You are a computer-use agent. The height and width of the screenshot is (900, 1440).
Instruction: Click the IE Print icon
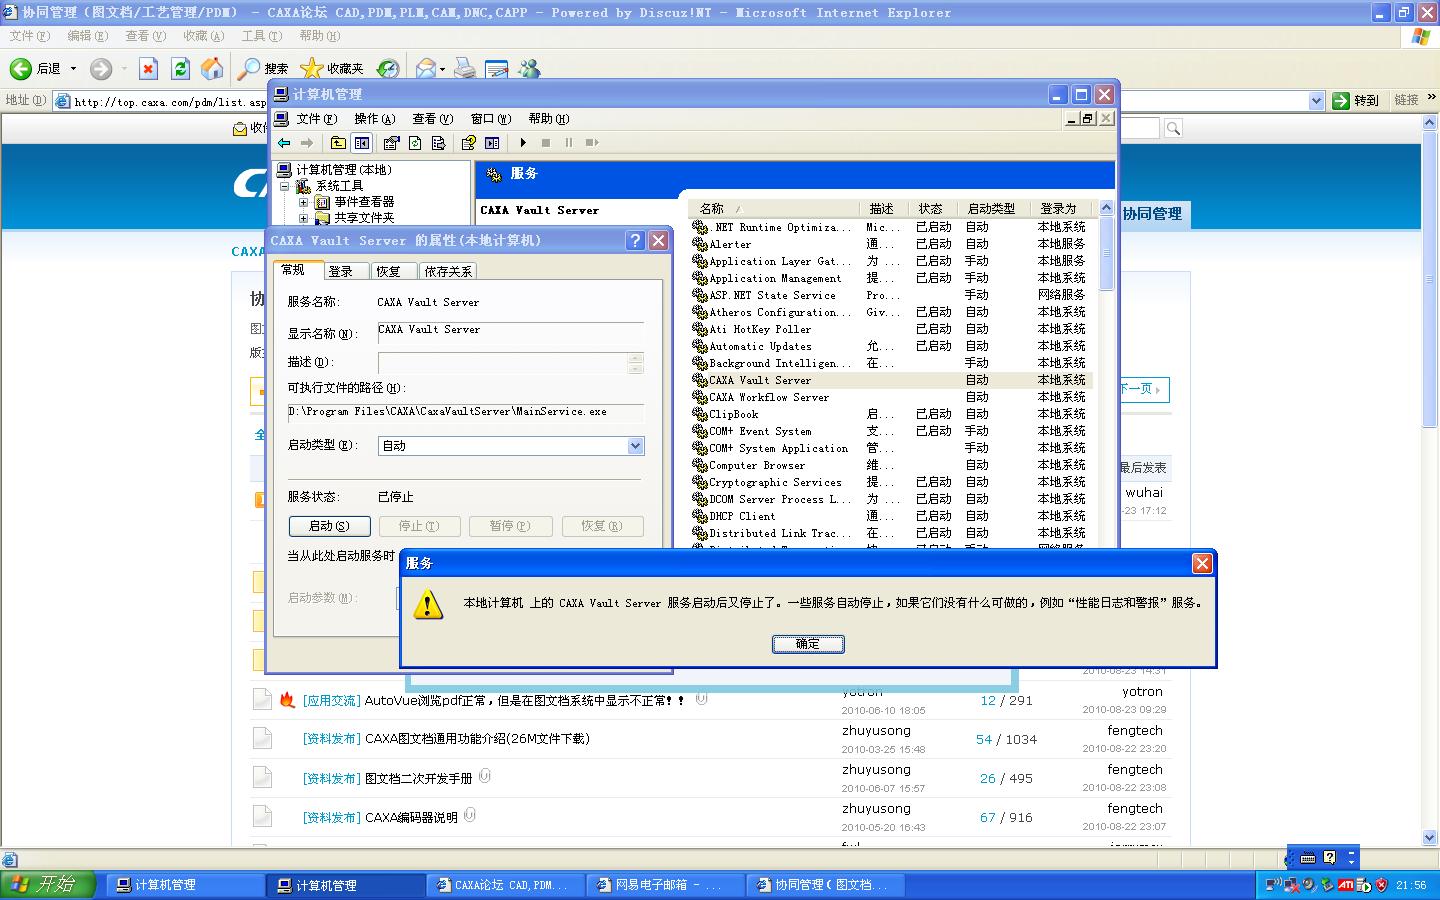(464, 68)
